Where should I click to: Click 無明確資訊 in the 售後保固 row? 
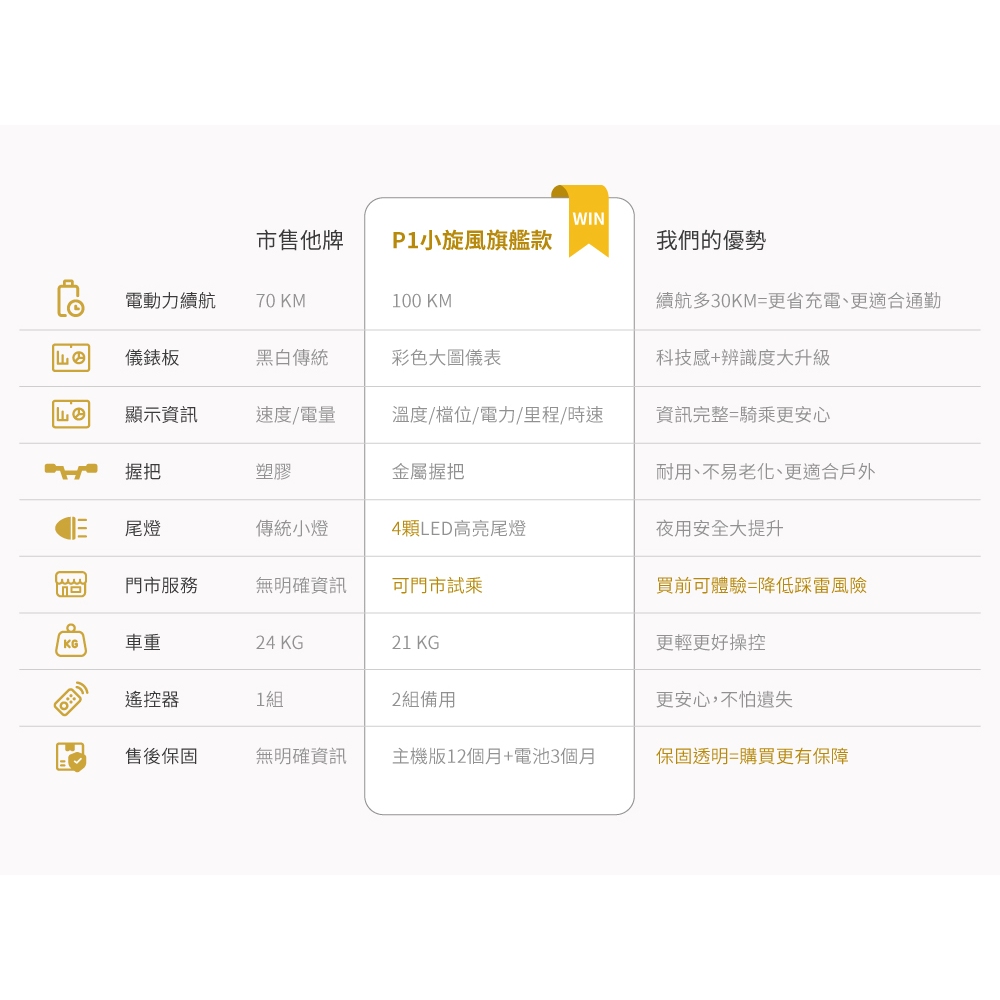pyautogui.click(x=301, y=756)
